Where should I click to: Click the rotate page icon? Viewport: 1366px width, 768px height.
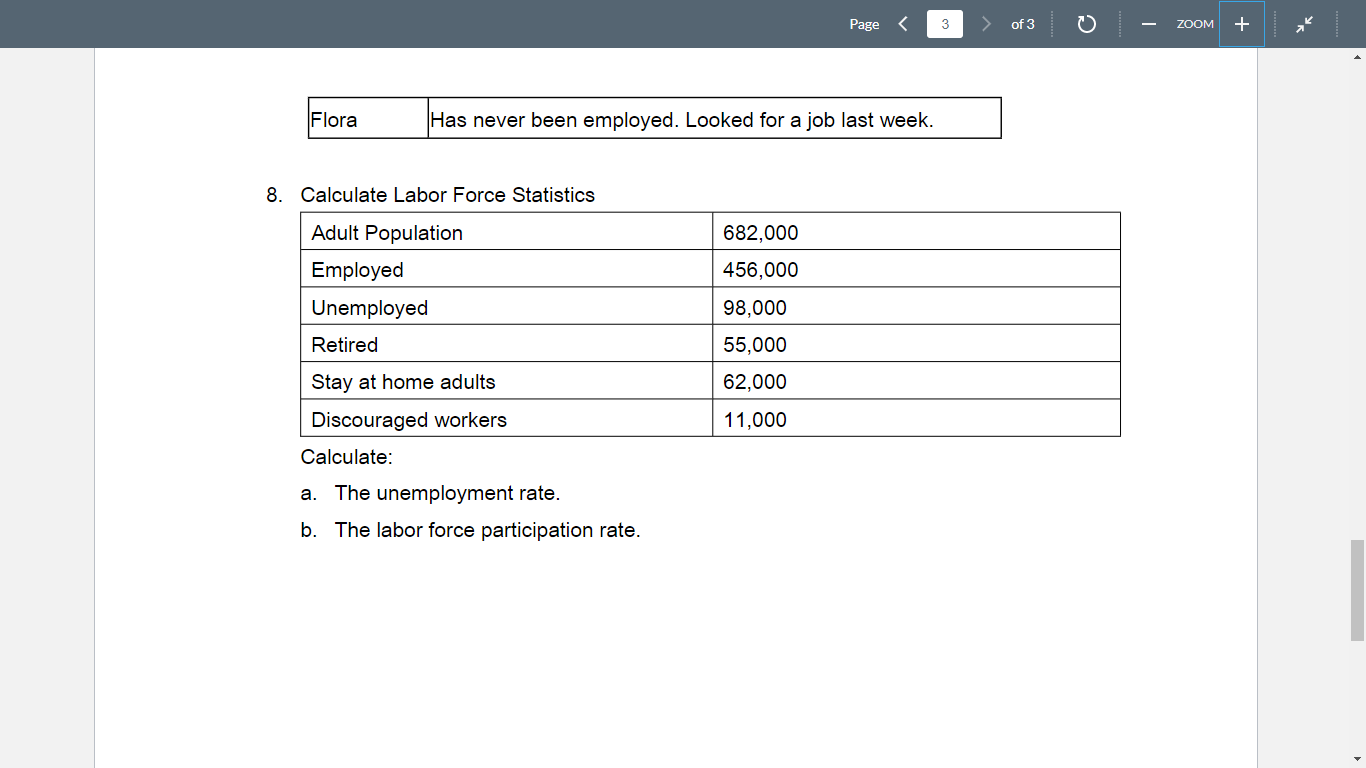coord(1087,23)
